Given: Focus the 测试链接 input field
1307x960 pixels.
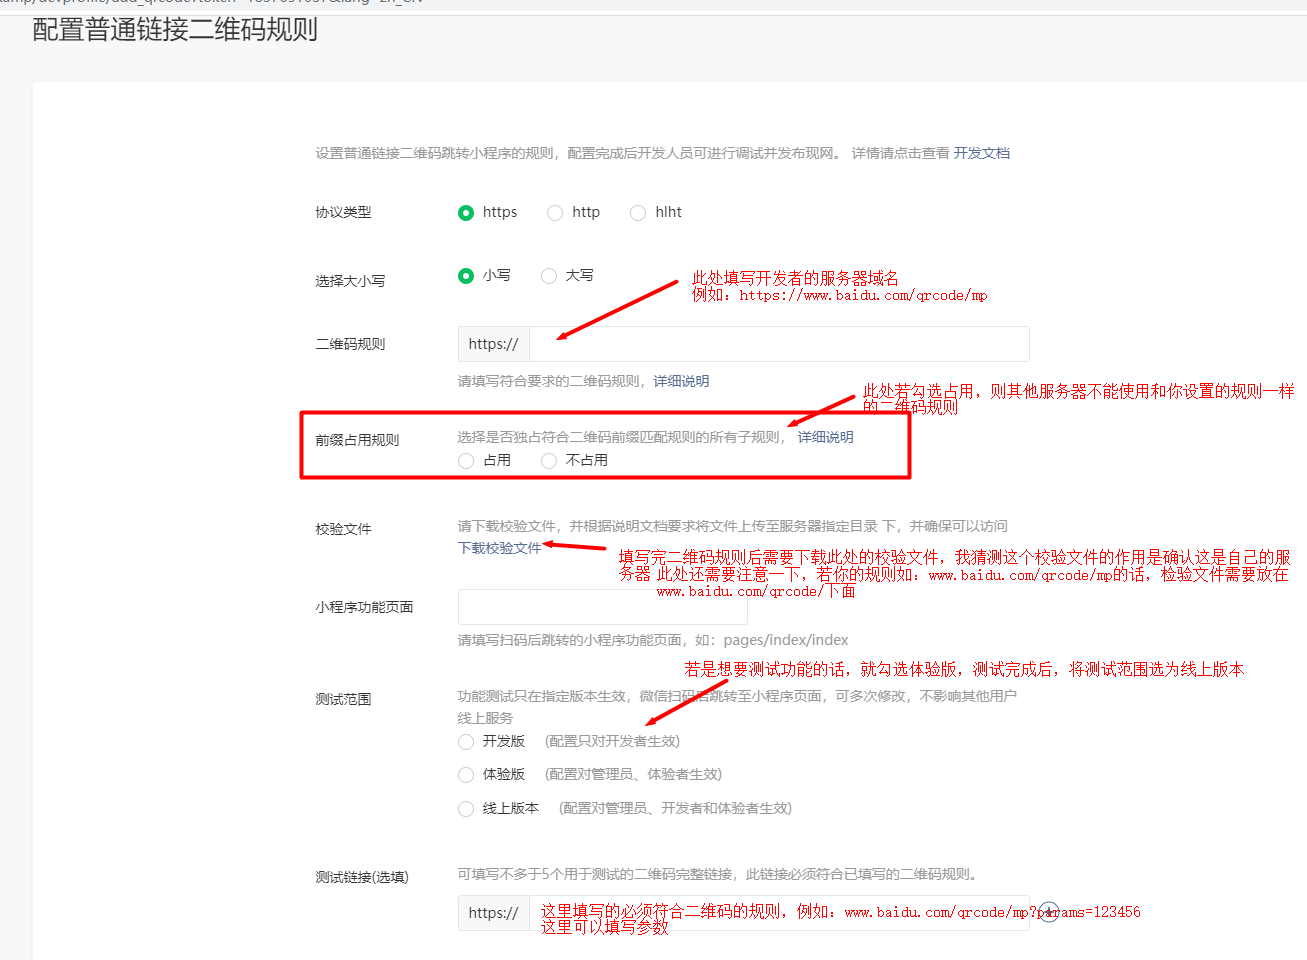Looking at the screenshot, I should [x=779, y=913].
